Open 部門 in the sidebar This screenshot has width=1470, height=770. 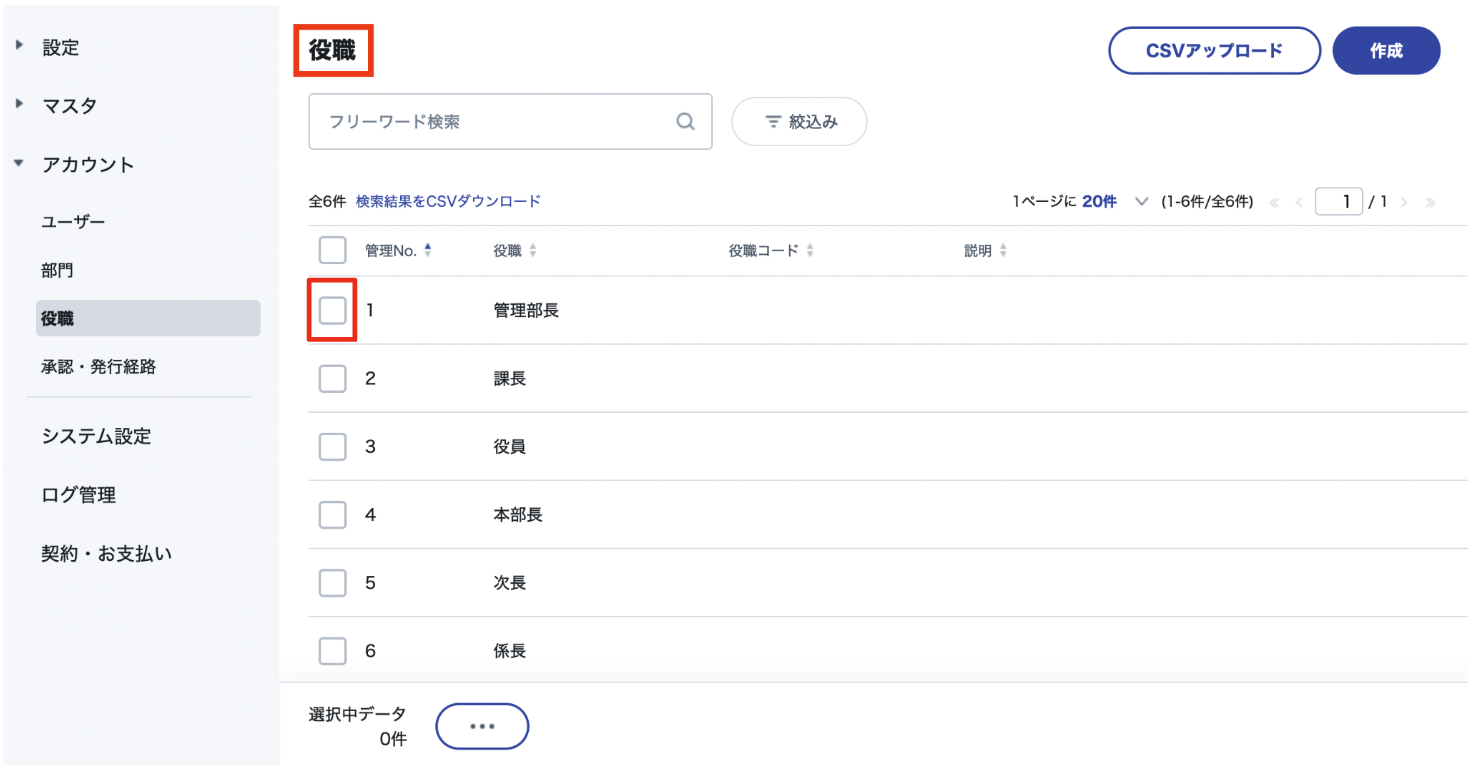click(57, 271)
